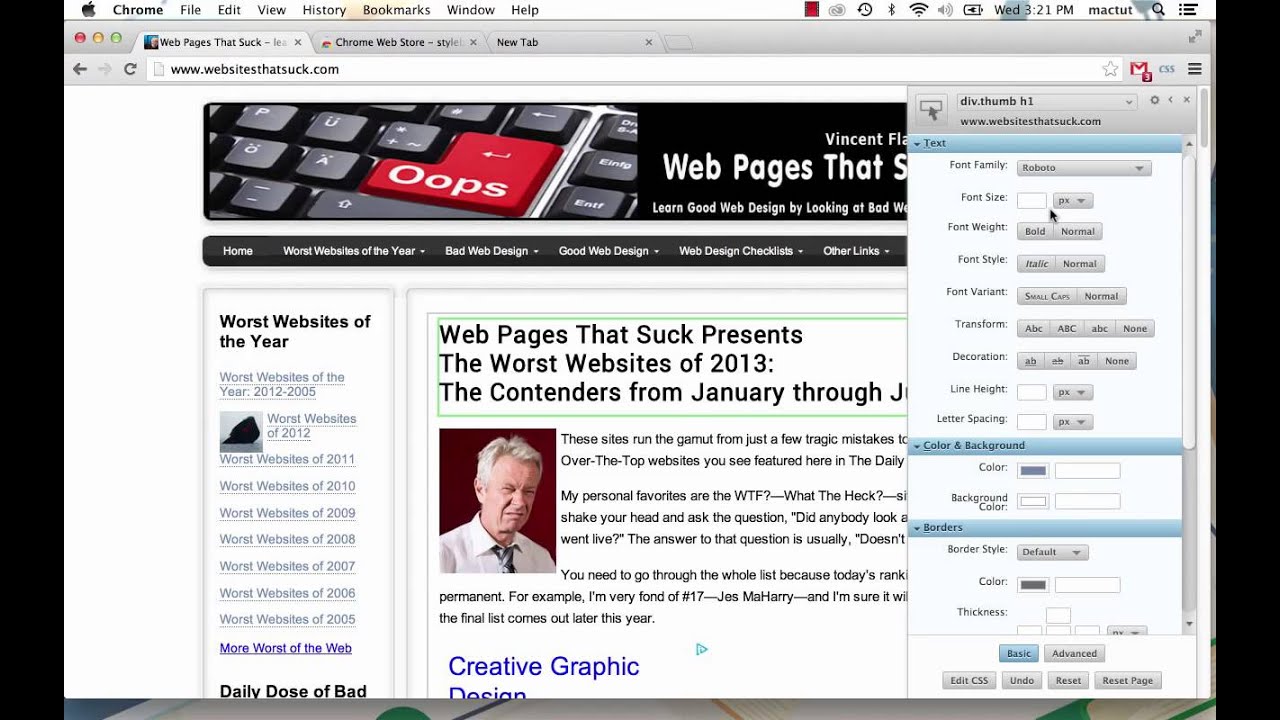Click the Reset Page button
This screenshot has width=1280, height=720.
pyautogui.click(x=1127, y=680)
